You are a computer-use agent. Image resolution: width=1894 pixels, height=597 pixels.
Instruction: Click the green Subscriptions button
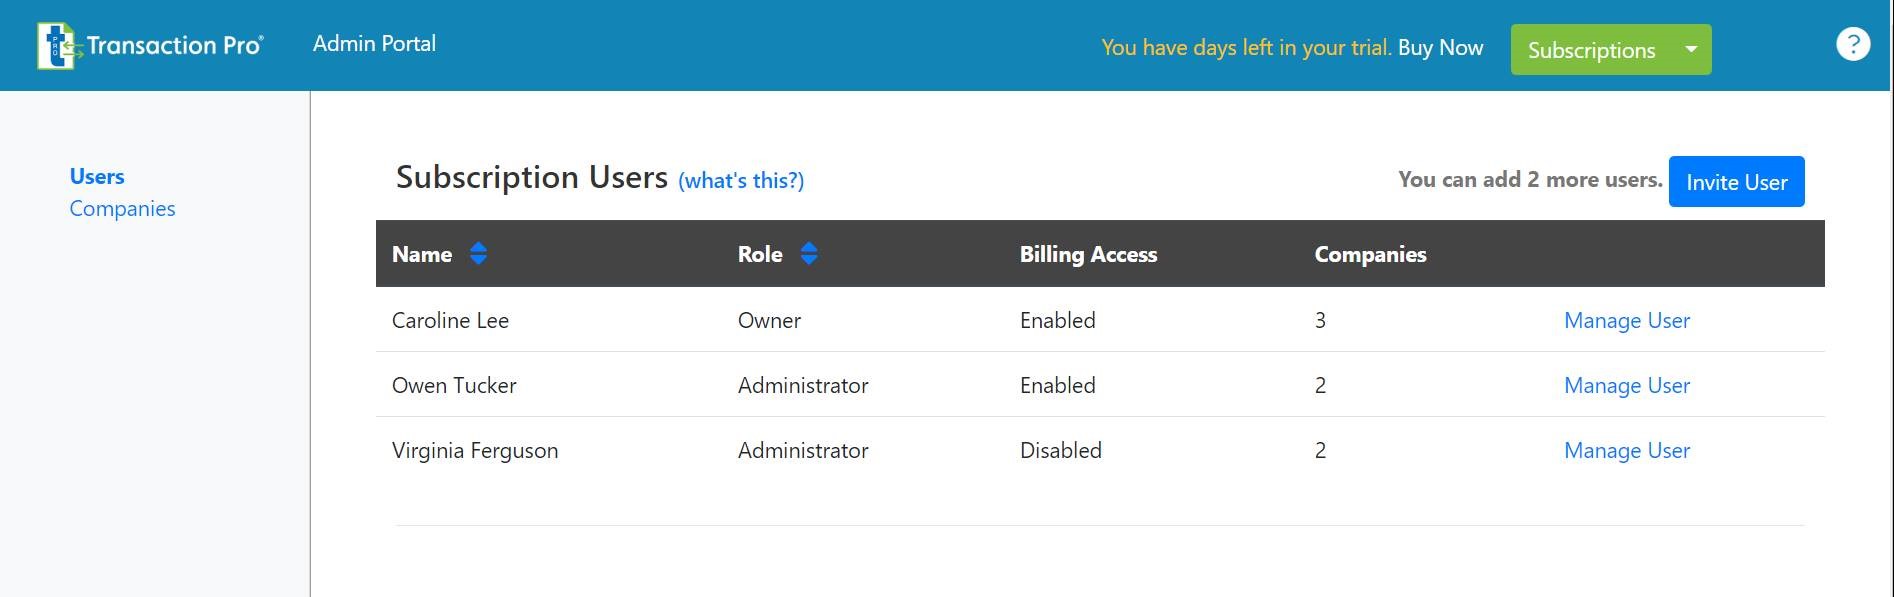tap(1592, 49)
